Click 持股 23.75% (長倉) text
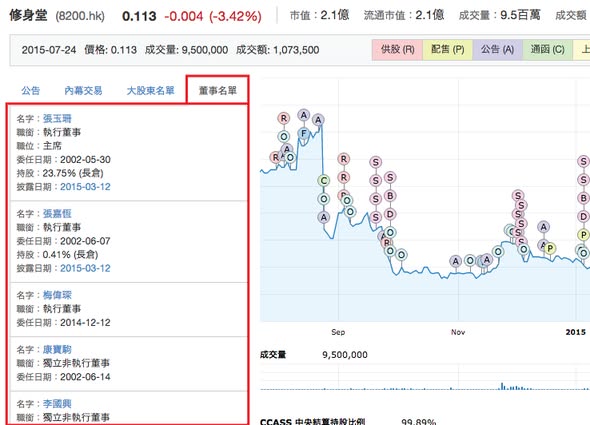590x425 pixels. coord(60,173)
